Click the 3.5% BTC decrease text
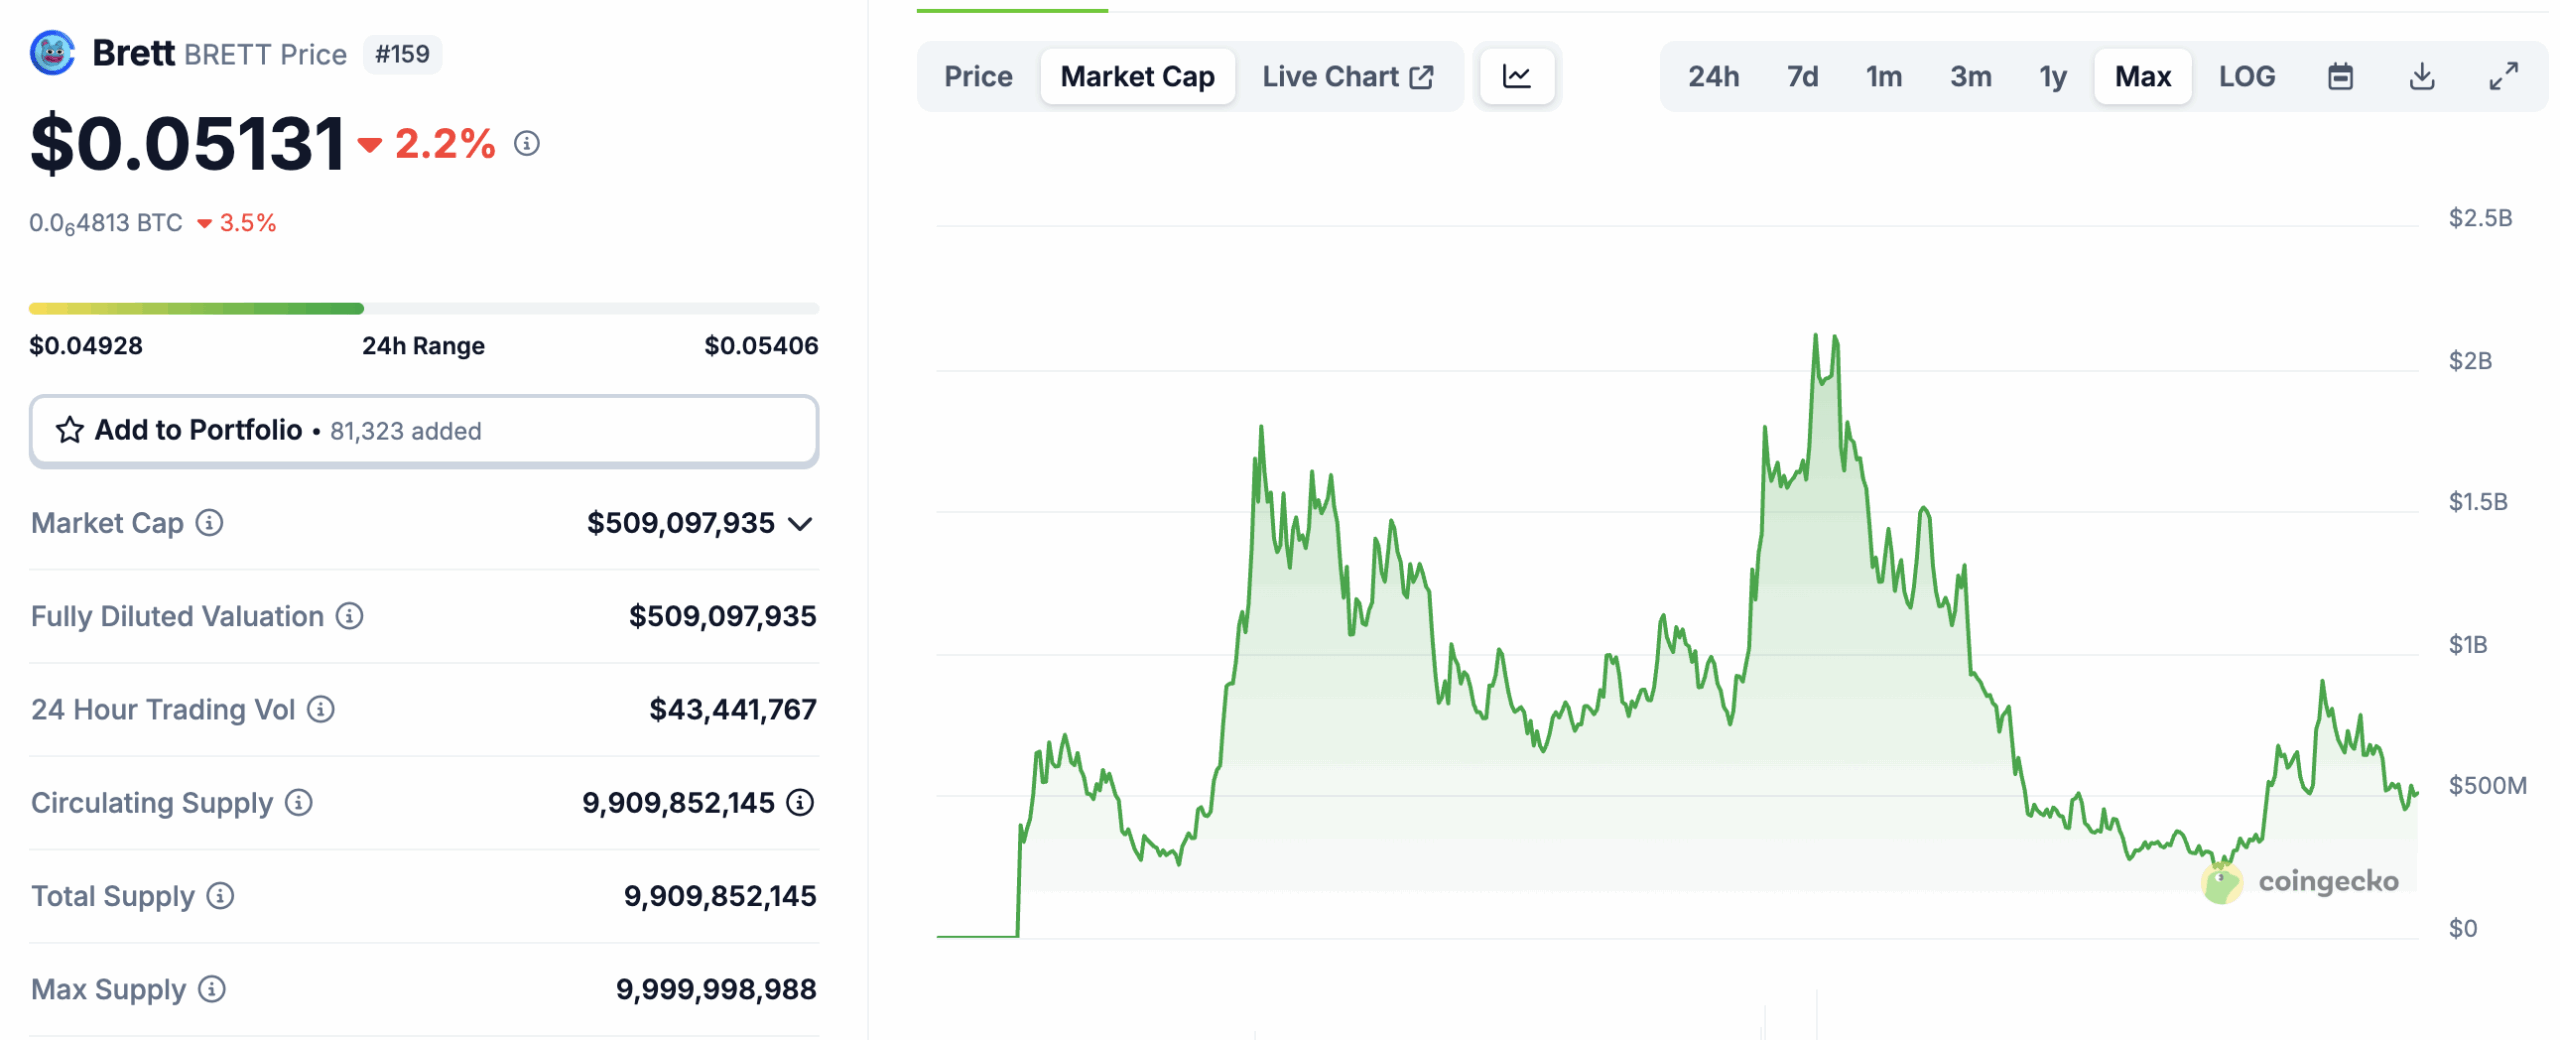 pyautogui.click(x=247, y=223)
